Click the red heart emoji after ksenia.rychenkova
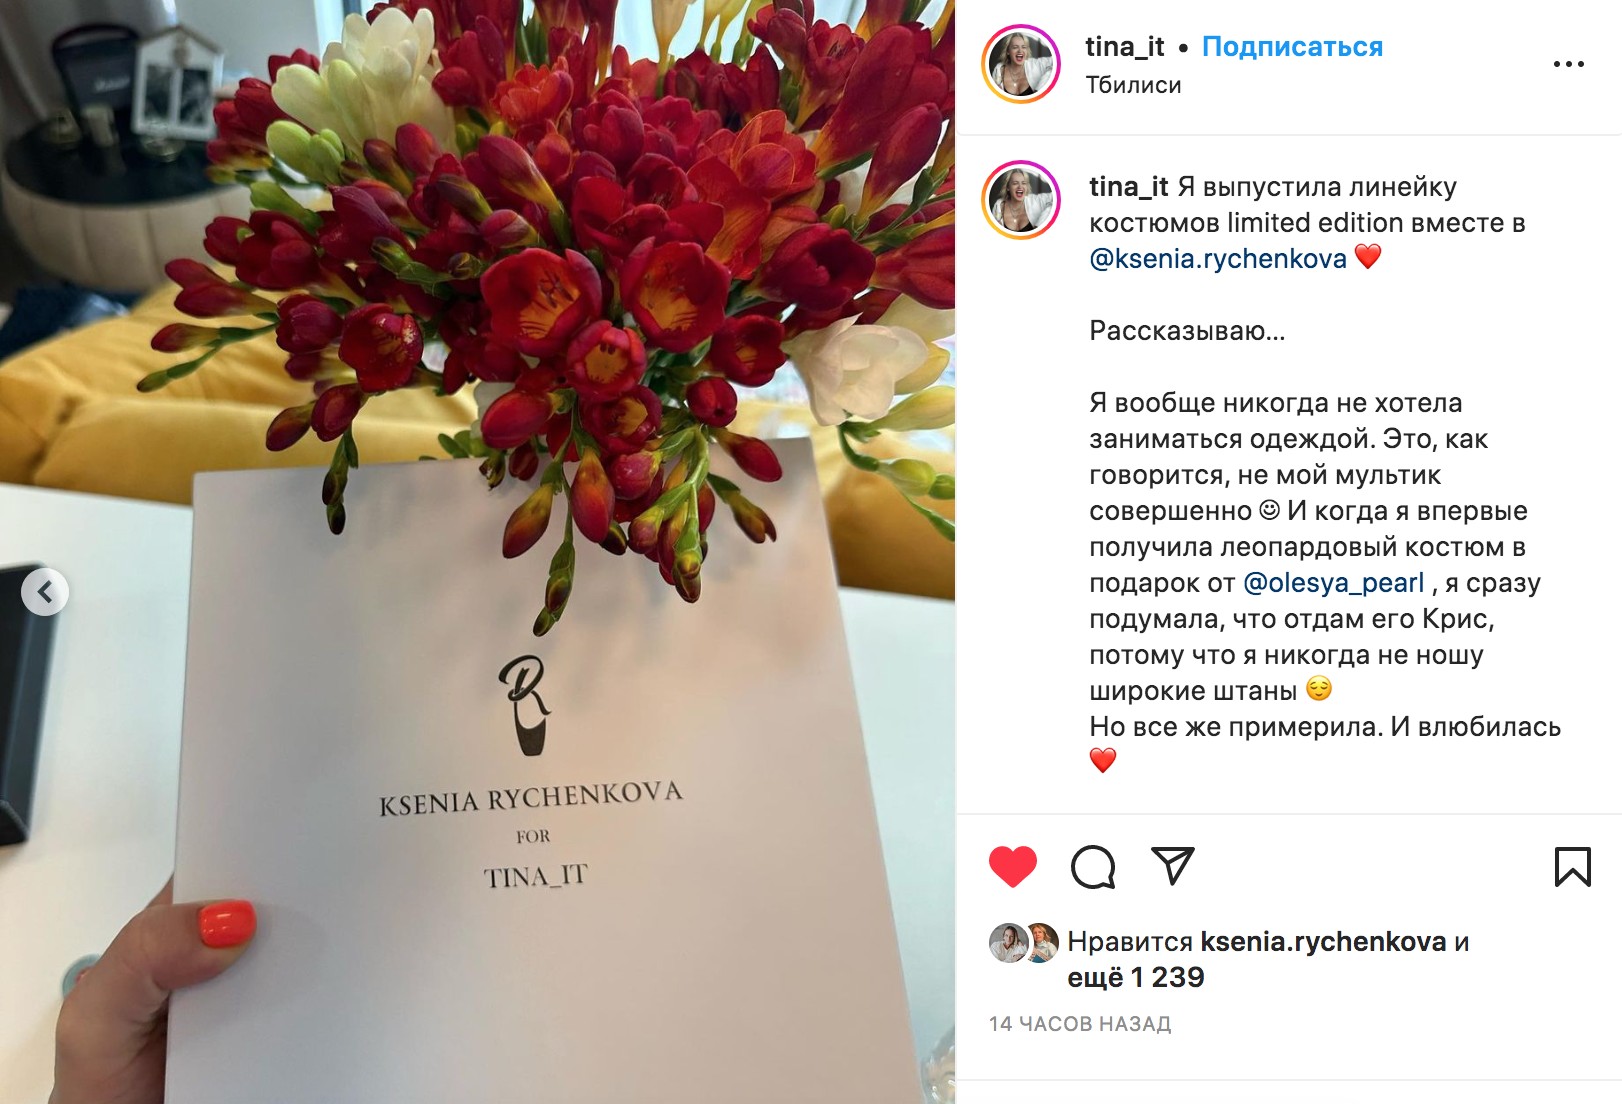 (1368, 257)
